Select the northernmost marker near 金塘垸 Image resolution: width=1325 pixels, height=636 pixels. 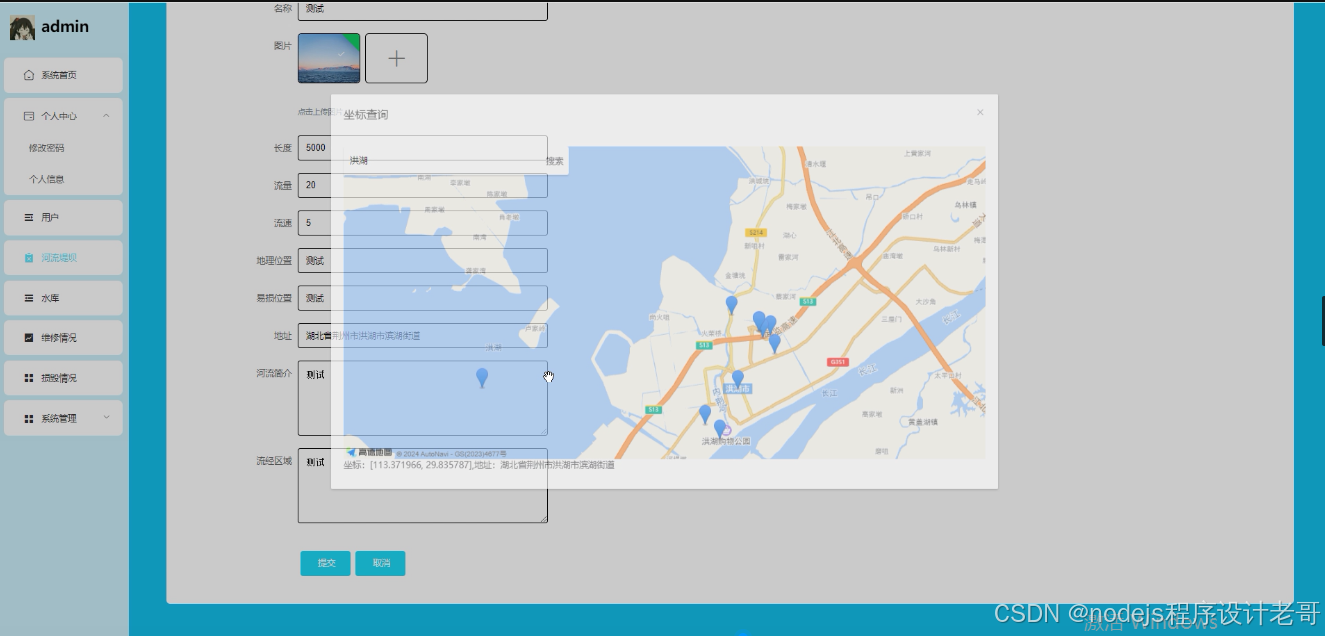[x=731, y=305]
